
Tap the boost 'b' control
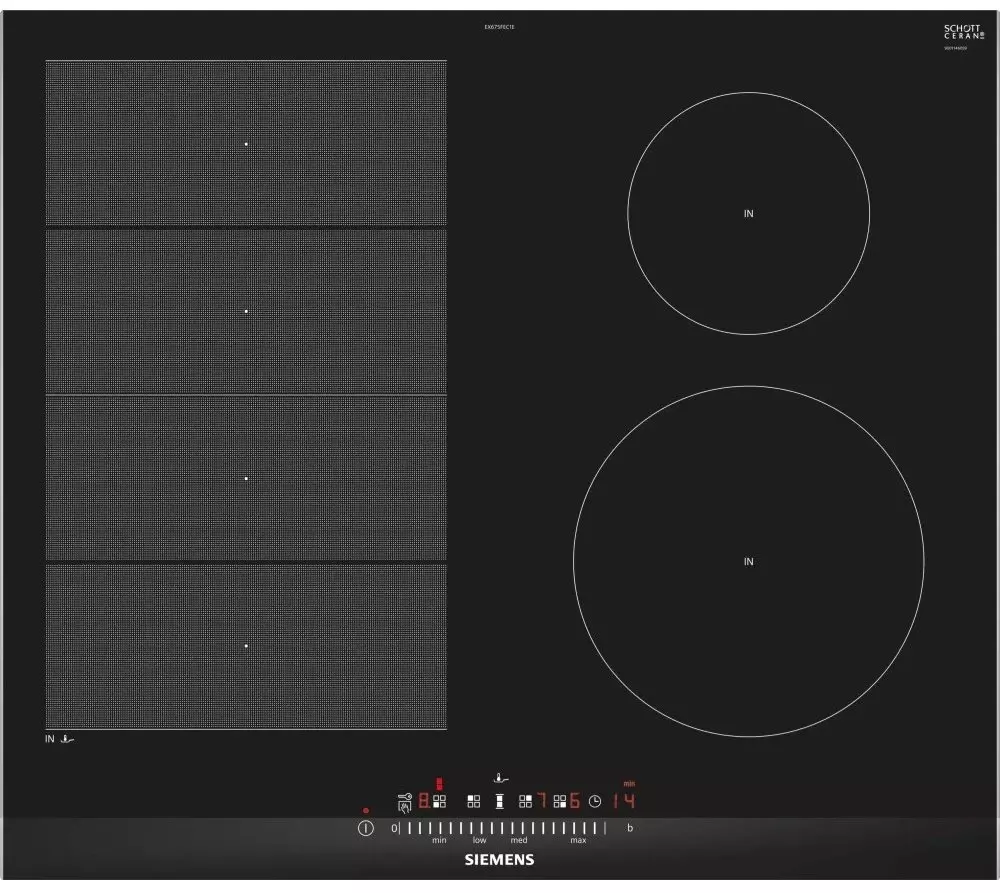click(630, 828)
